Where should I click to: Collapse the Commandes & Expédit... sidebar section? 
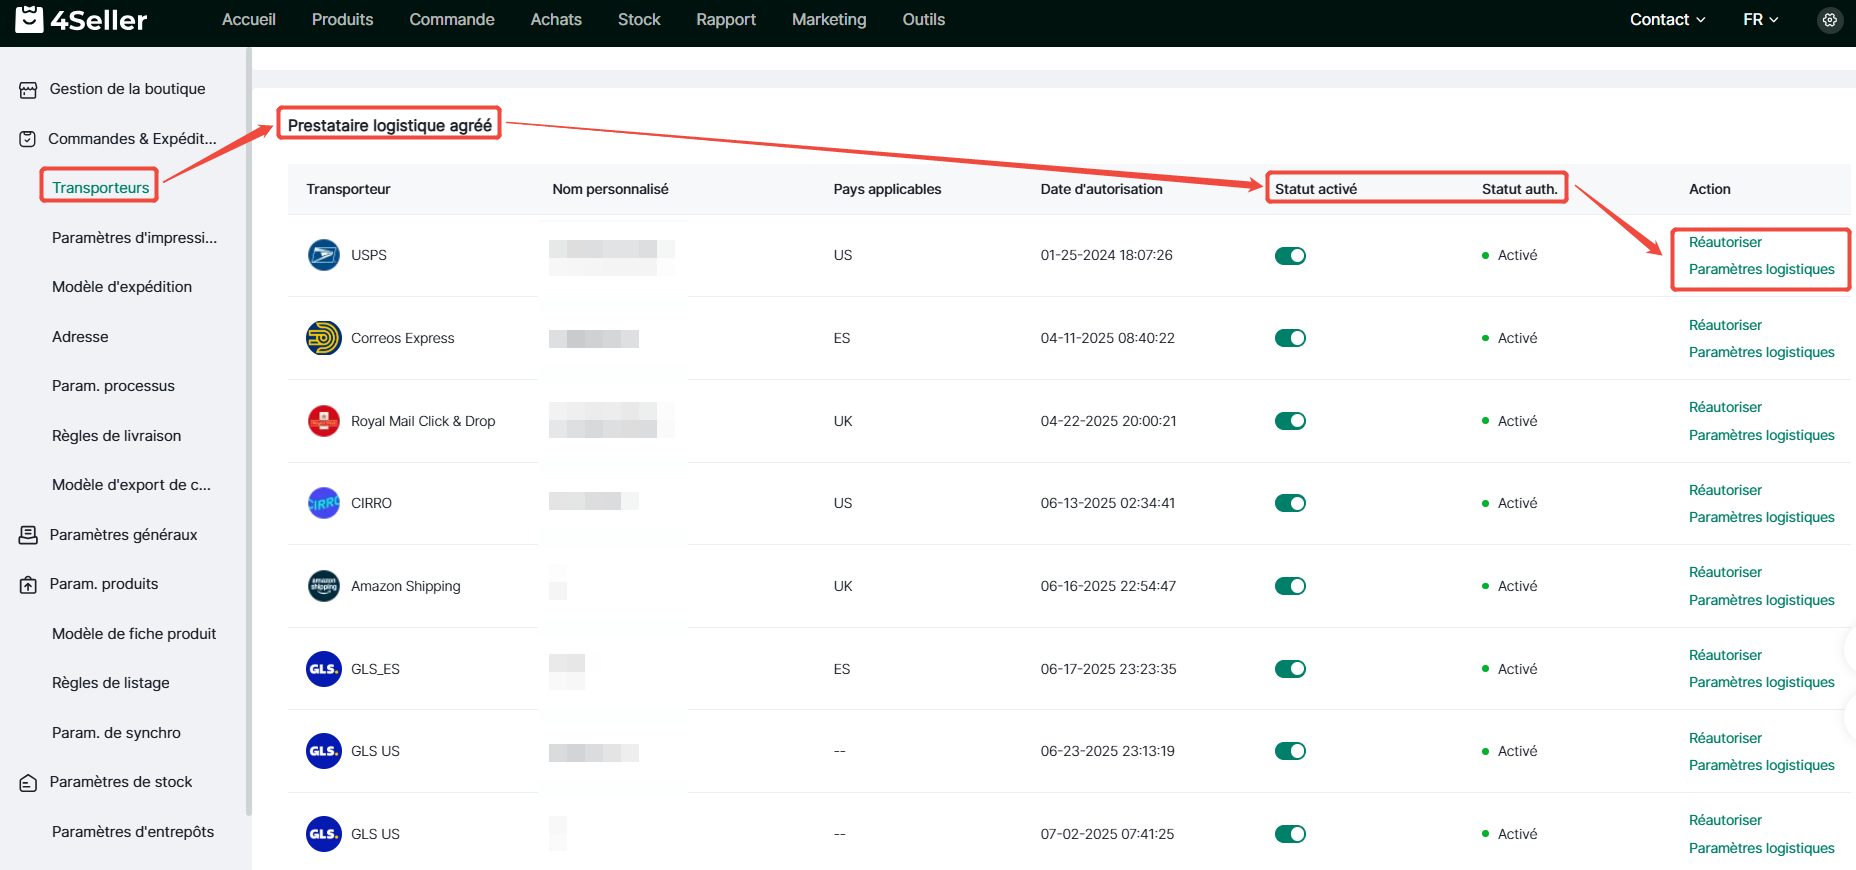click(x=131, y=139)
